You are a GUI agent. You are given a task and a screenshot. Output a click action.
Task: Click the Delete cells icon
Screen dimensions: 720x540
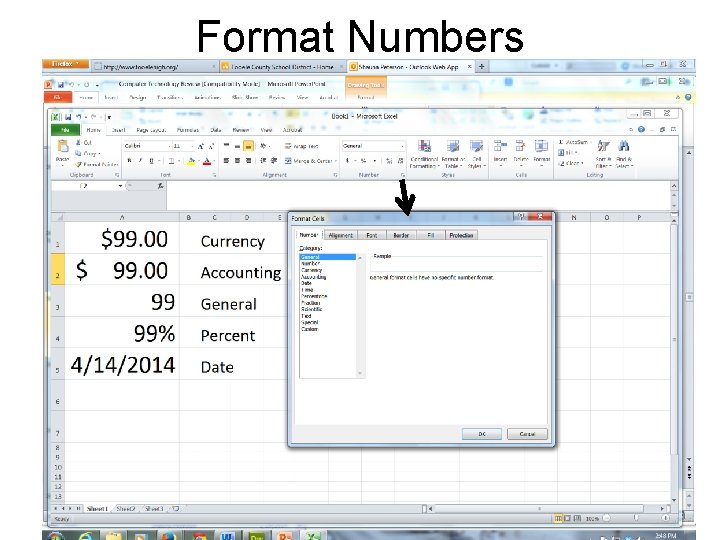point(520,146)
